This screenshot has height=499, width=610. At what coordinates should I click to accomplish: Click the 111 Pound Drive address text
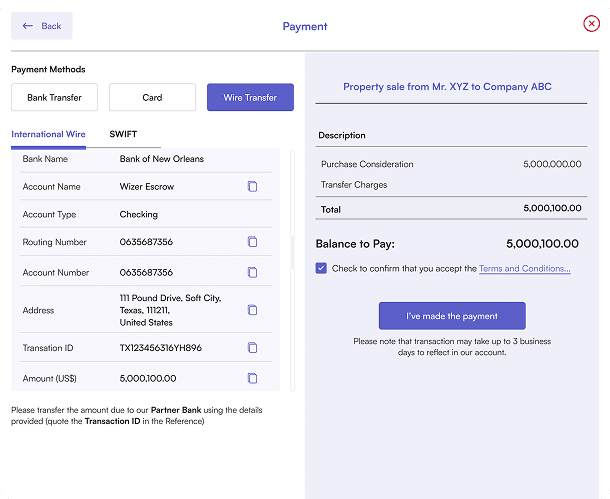pyautogui.click(x=170, y=310)
